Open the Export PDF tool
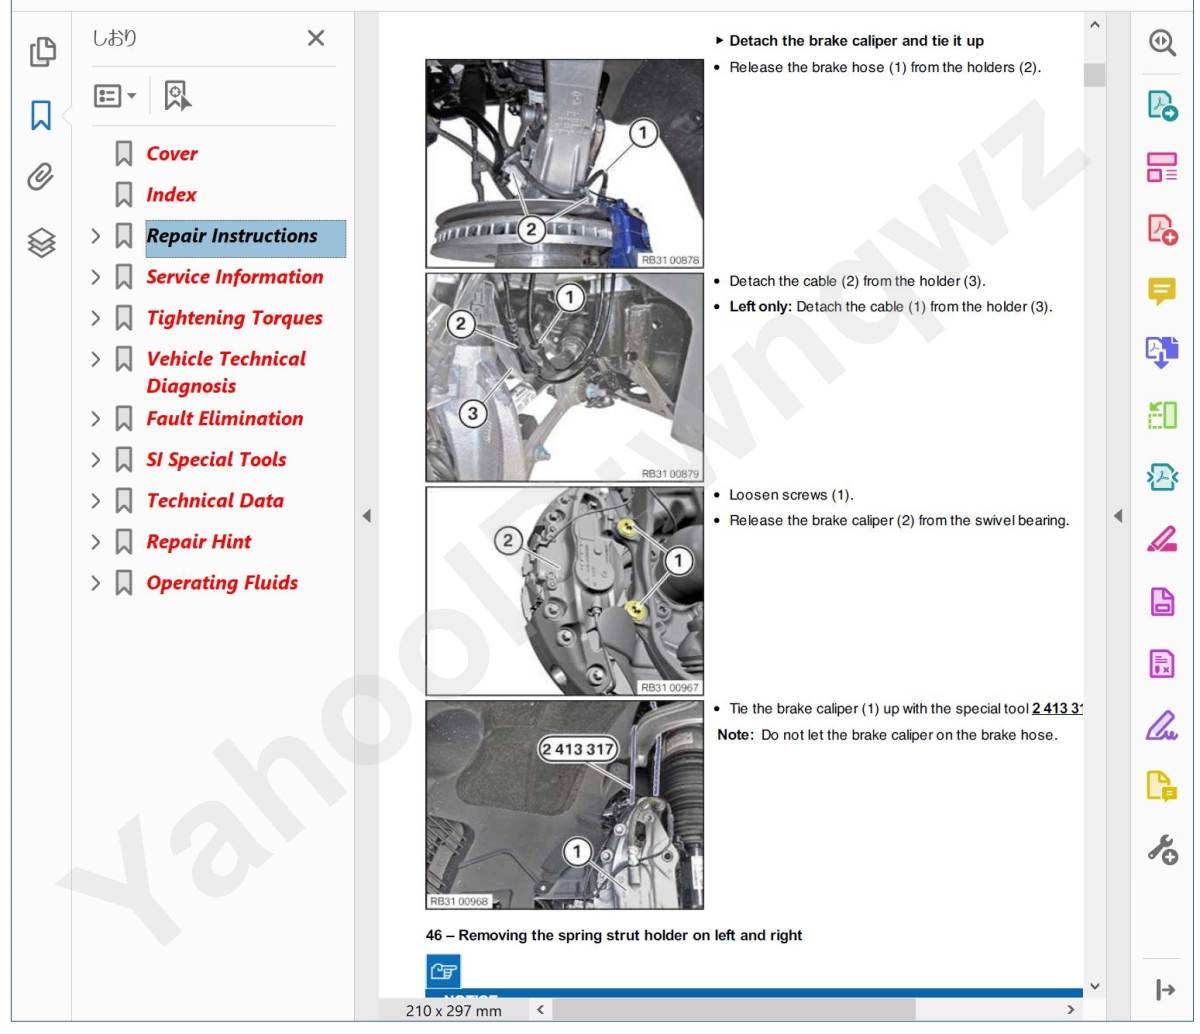 pyautogui.click(x=1162, y=105)
